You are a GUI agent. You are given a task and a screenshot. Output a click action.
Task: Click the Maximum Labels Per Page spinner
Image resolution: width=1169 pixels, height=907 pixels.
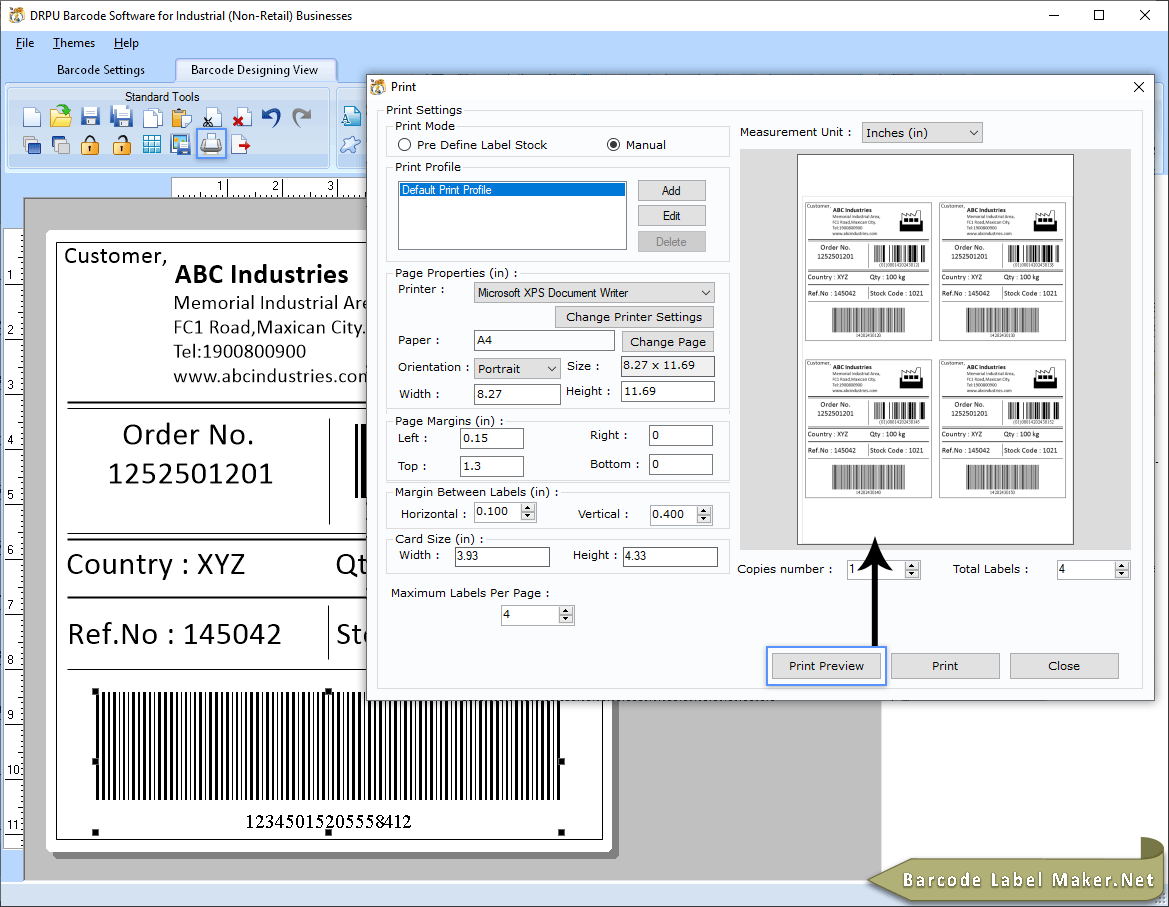[566, 615]
